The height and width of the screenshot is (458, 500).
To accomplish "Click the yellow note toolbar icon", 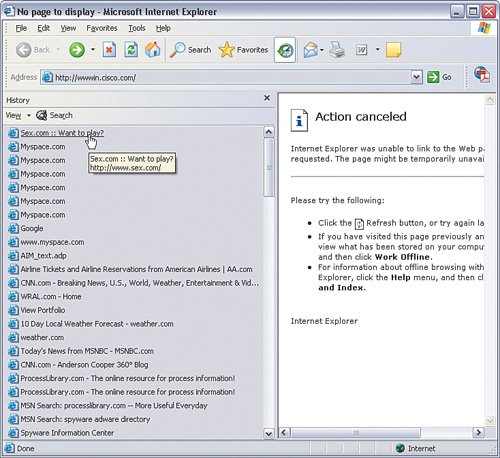I will coord(394,50).
